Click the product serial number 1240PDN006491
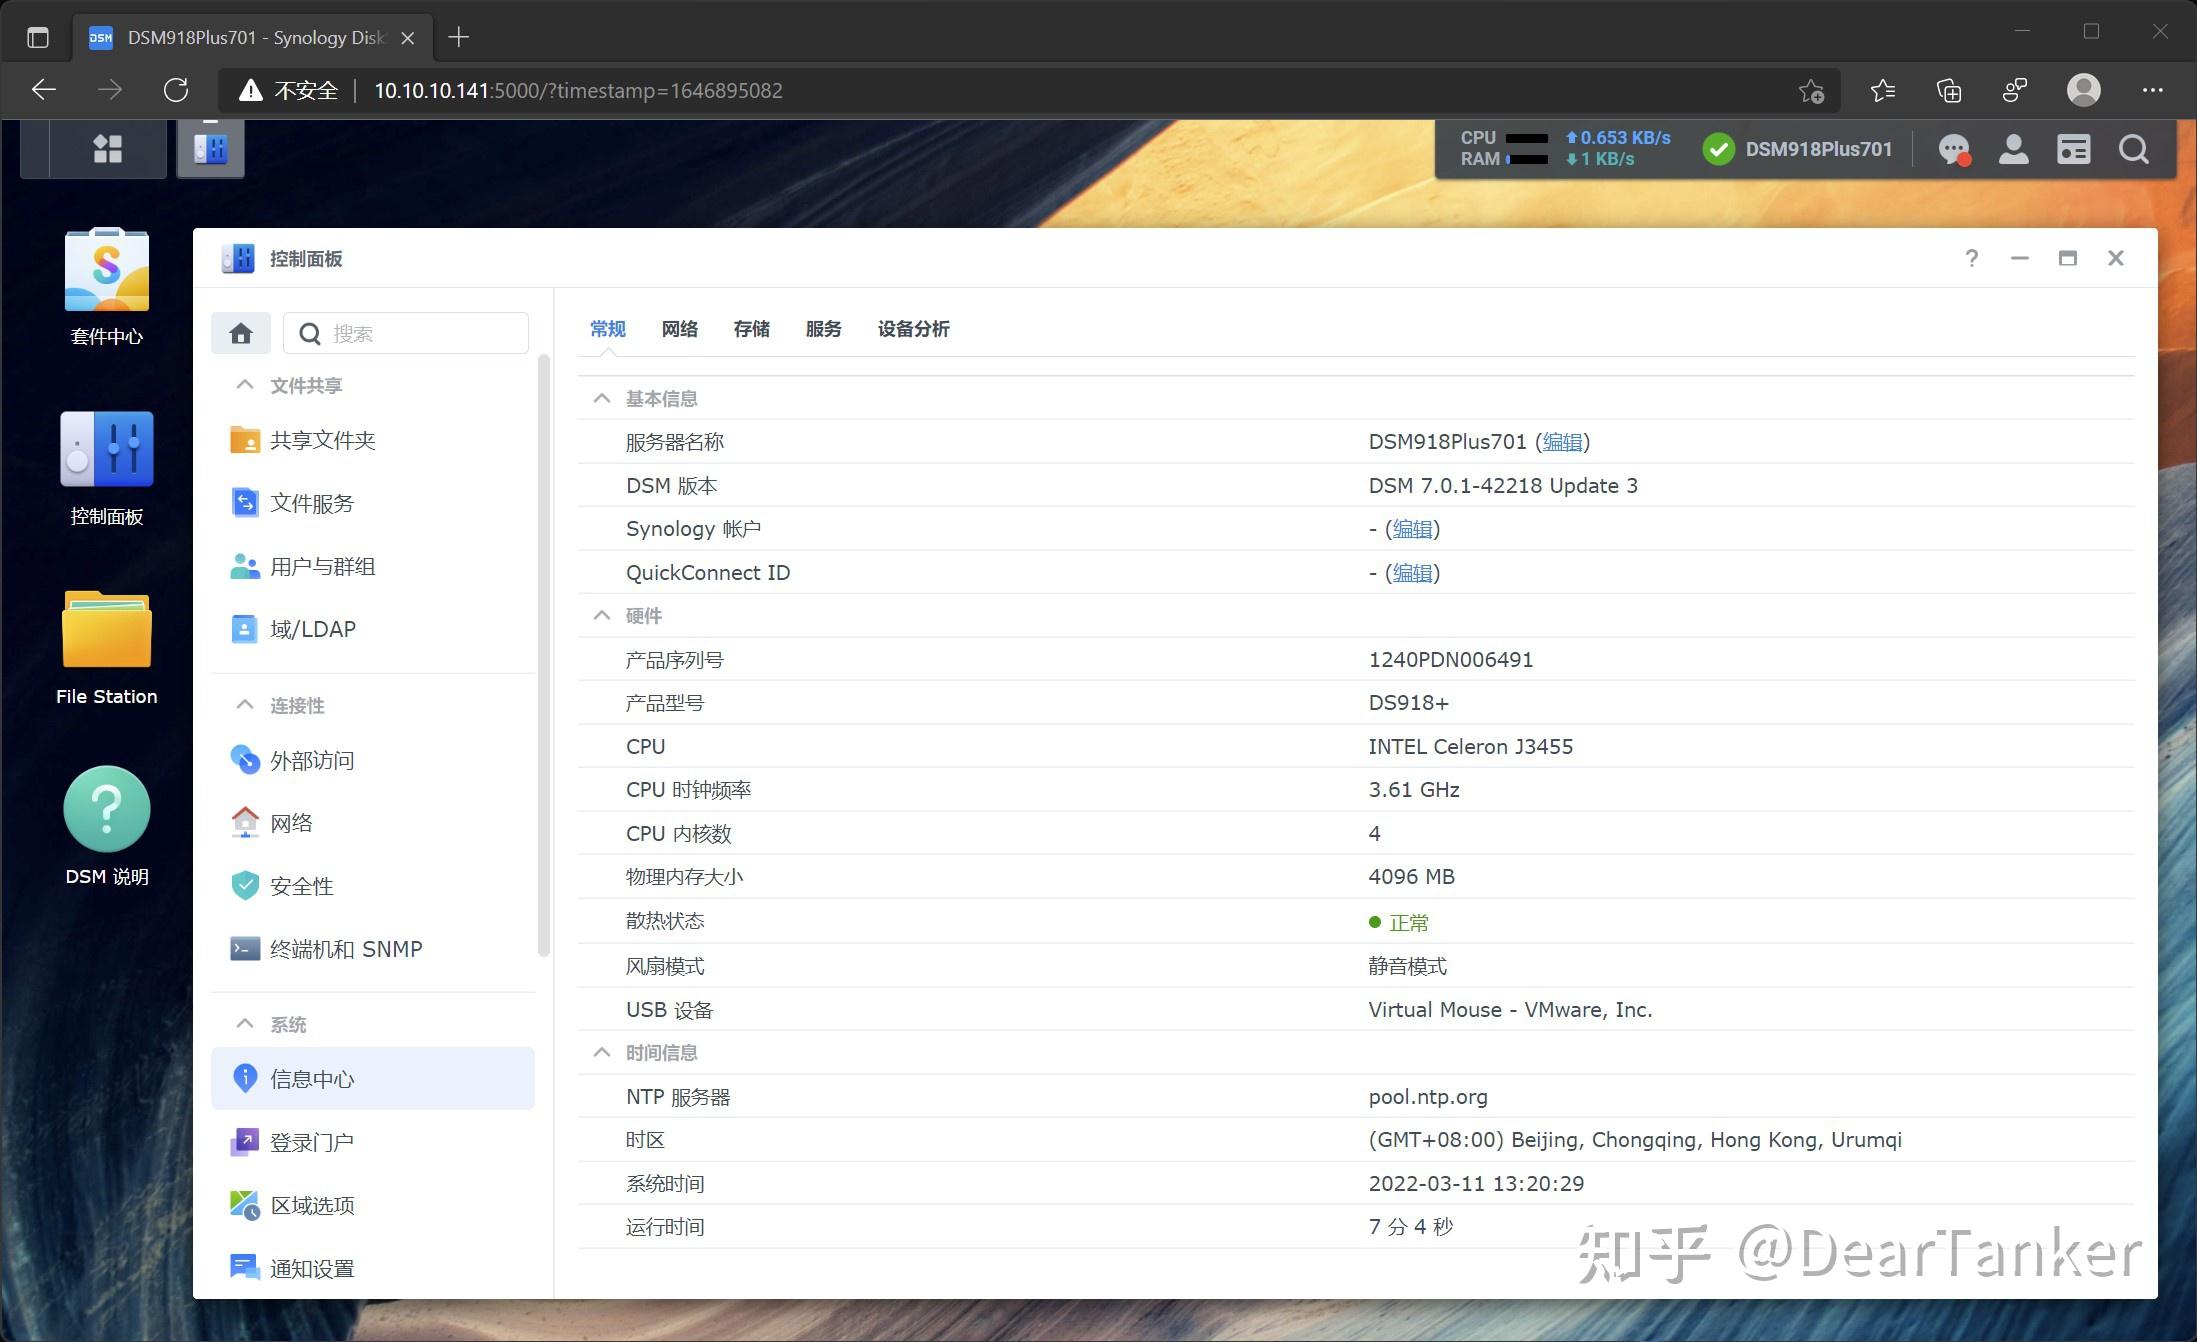 tap(1450, 660)
